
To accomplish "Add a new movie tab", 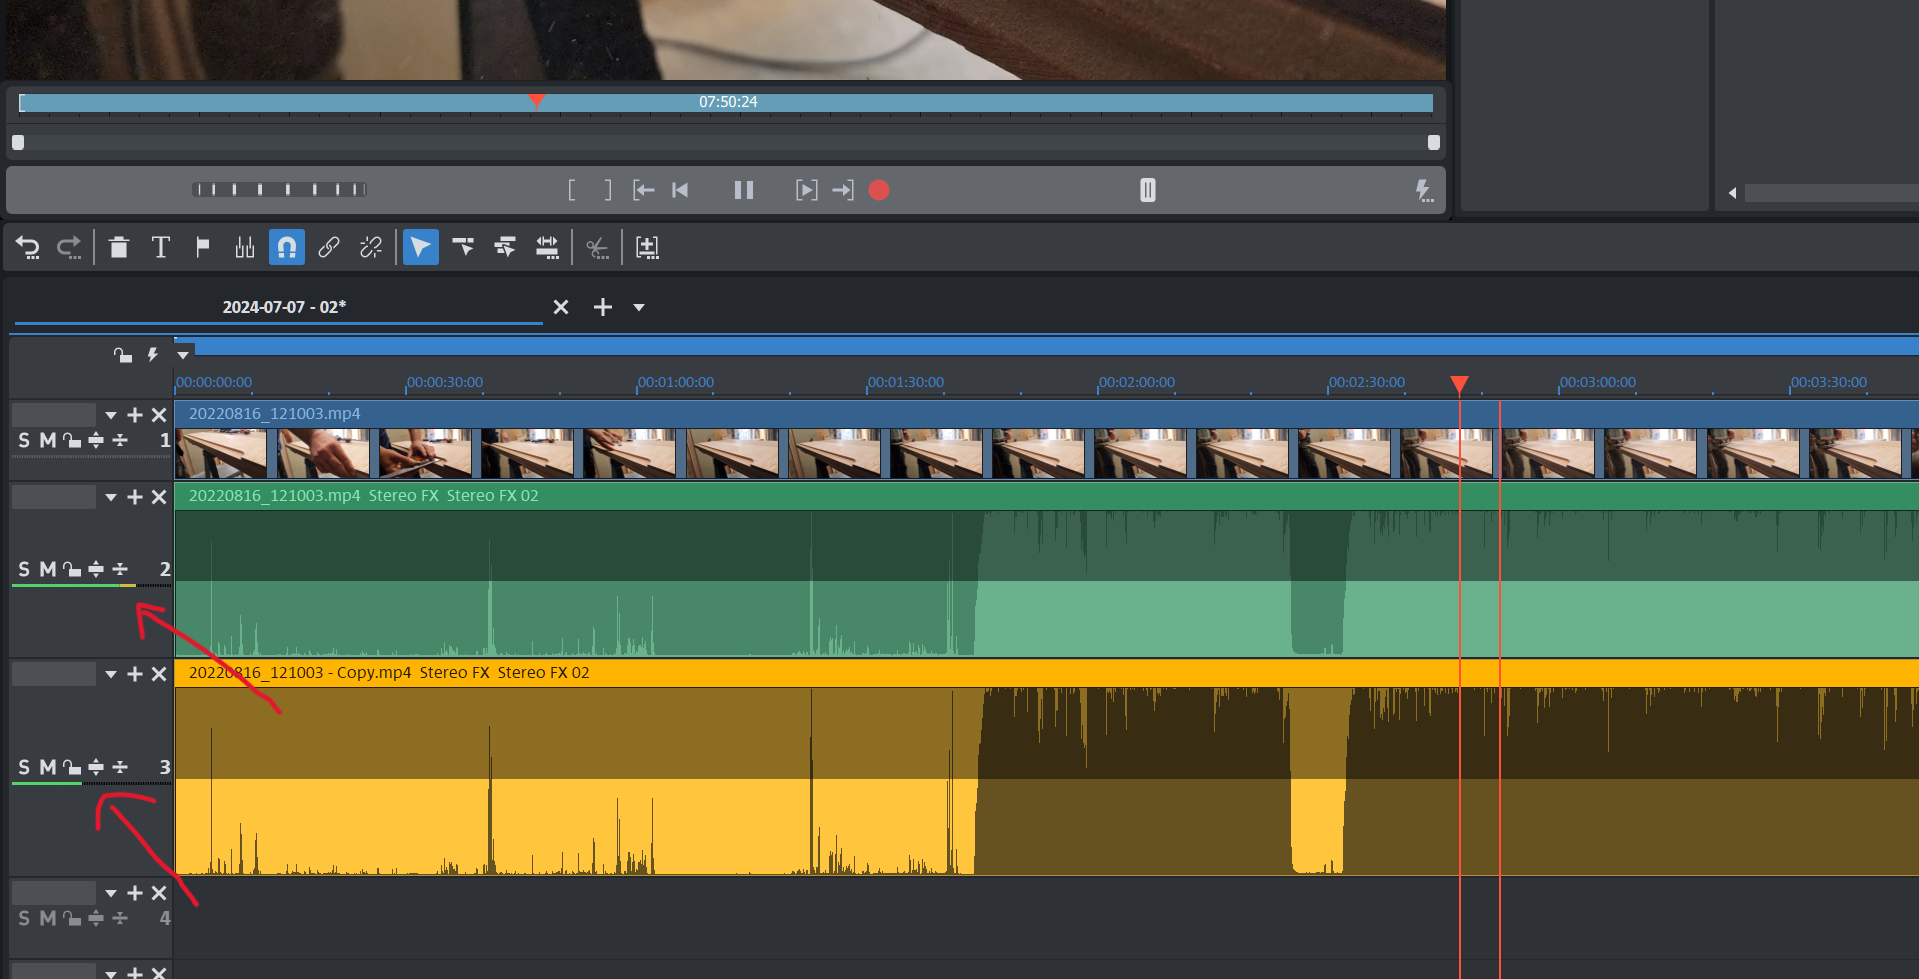I will pos(603,307).
